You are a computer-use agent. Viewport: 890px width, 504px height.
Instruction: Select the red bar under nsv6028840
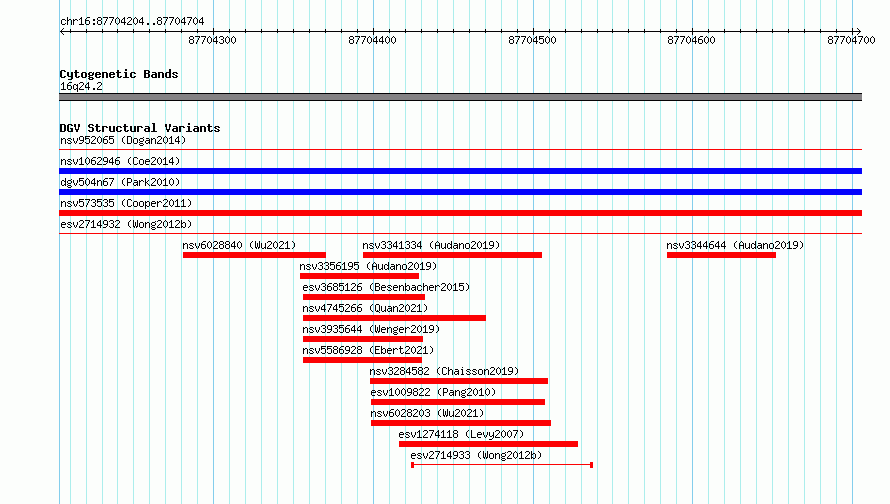[x=254, y=255]
